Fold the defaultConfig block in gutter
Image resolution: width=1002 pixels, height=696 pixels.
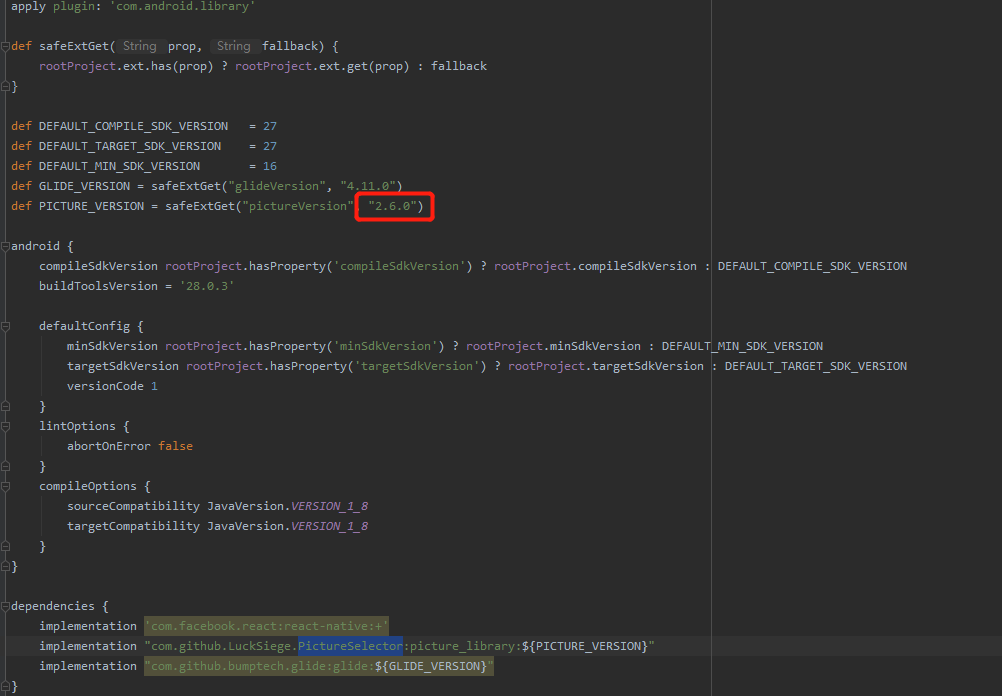tap(5, 326)
